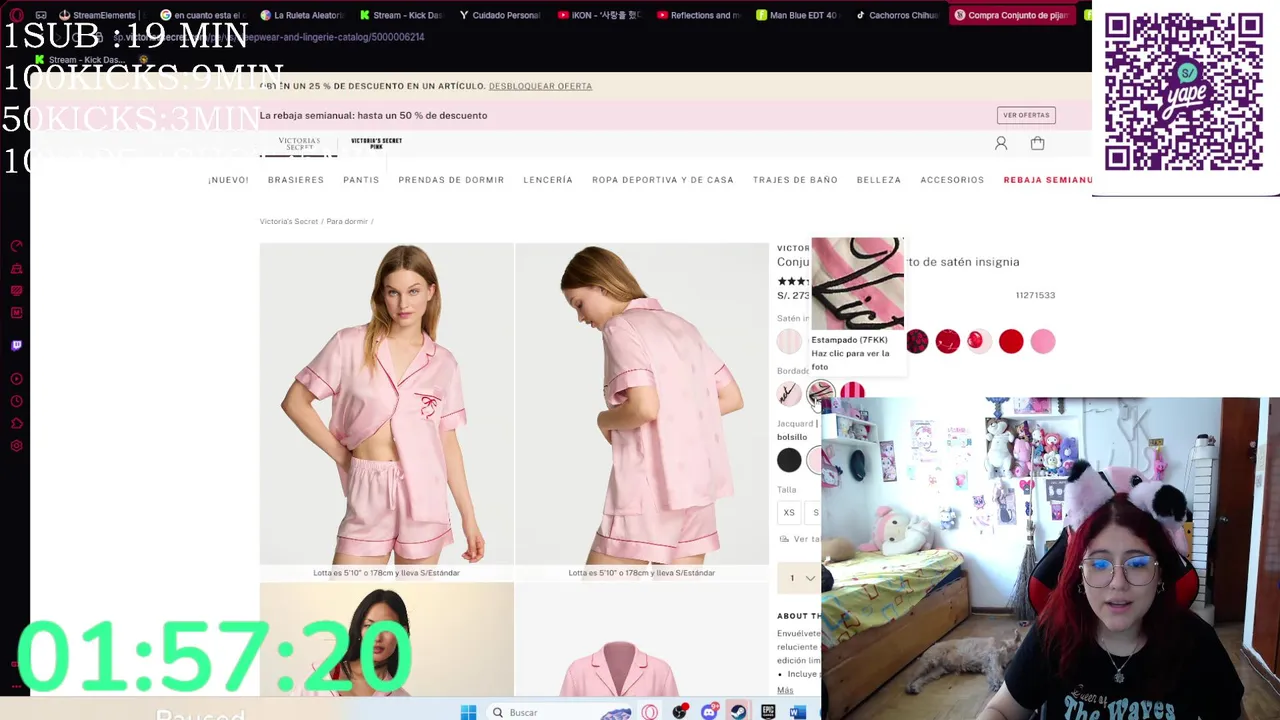Viewport: 1280px width, 720px height.
Task: Open front-view model photo
Action: point(386,404)
